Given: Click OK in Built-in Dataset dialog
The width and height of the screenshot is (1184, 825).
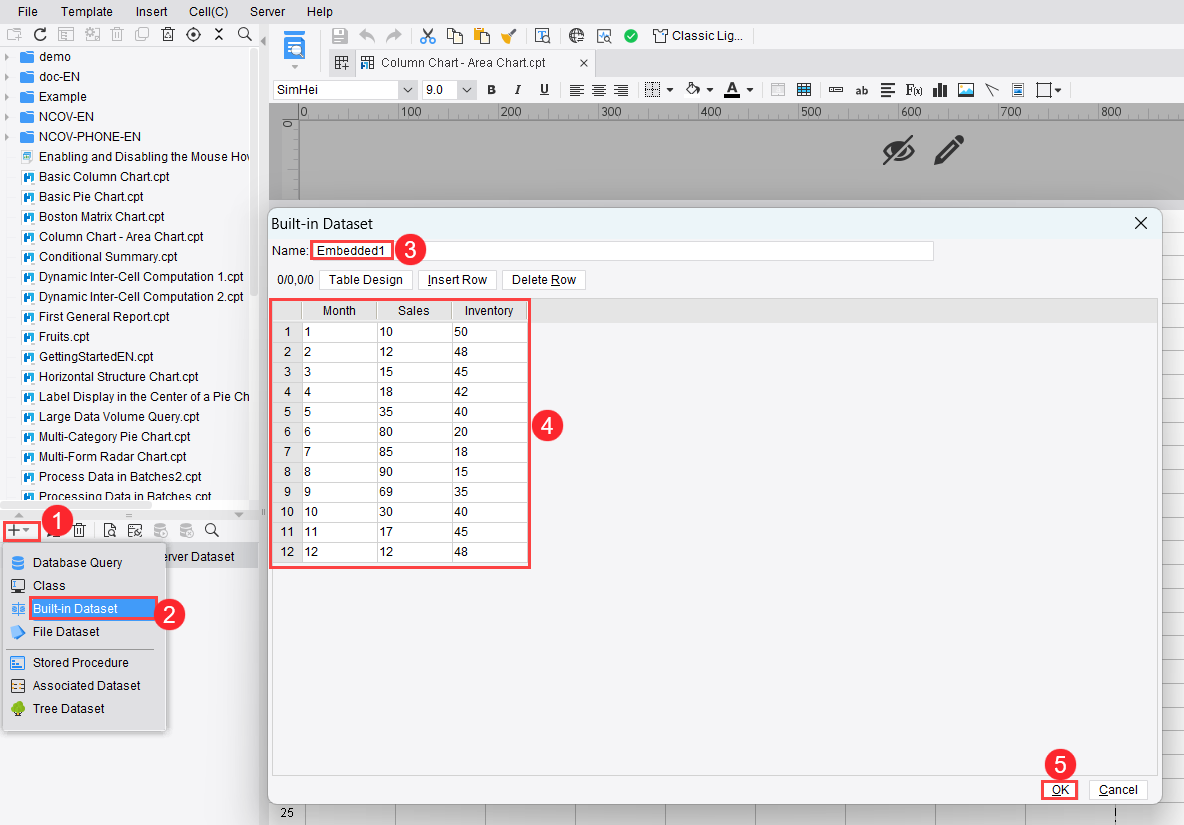Looking at the screenshot, I should (1060, 790).
